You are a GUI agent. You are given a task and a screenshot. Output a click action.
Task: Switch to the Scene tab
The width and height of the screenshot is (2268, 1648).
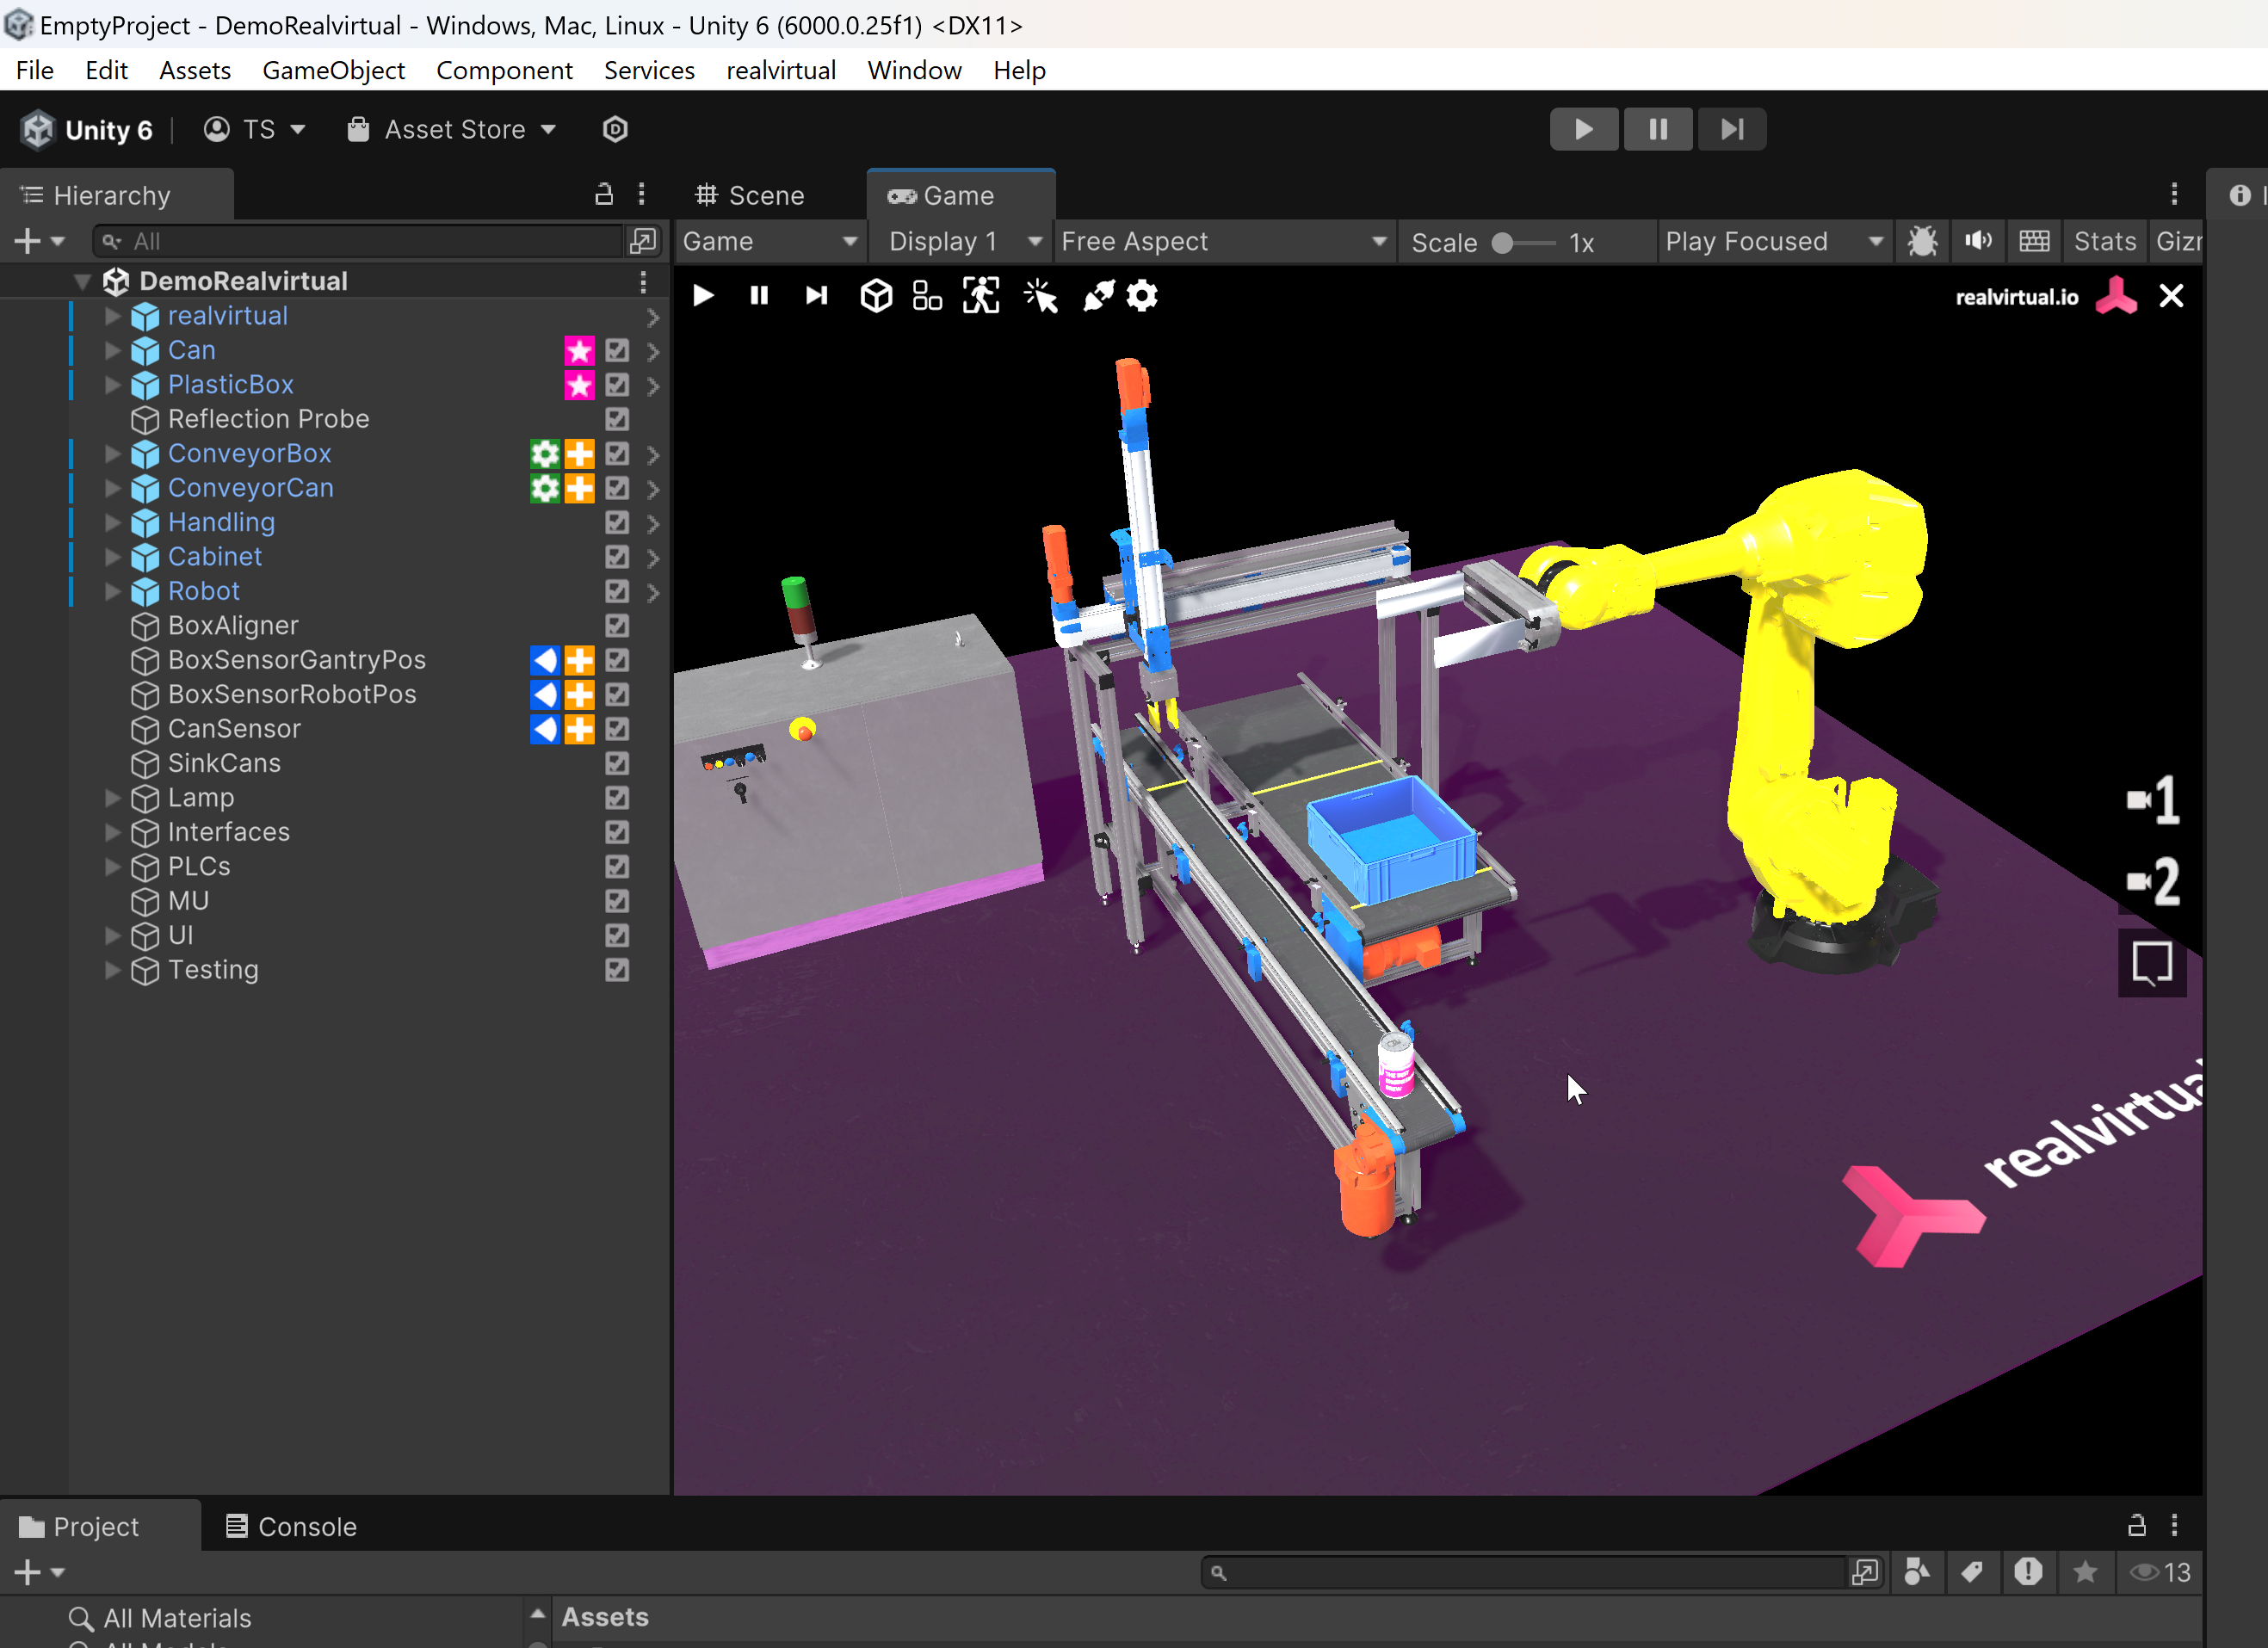pos(751,195)
